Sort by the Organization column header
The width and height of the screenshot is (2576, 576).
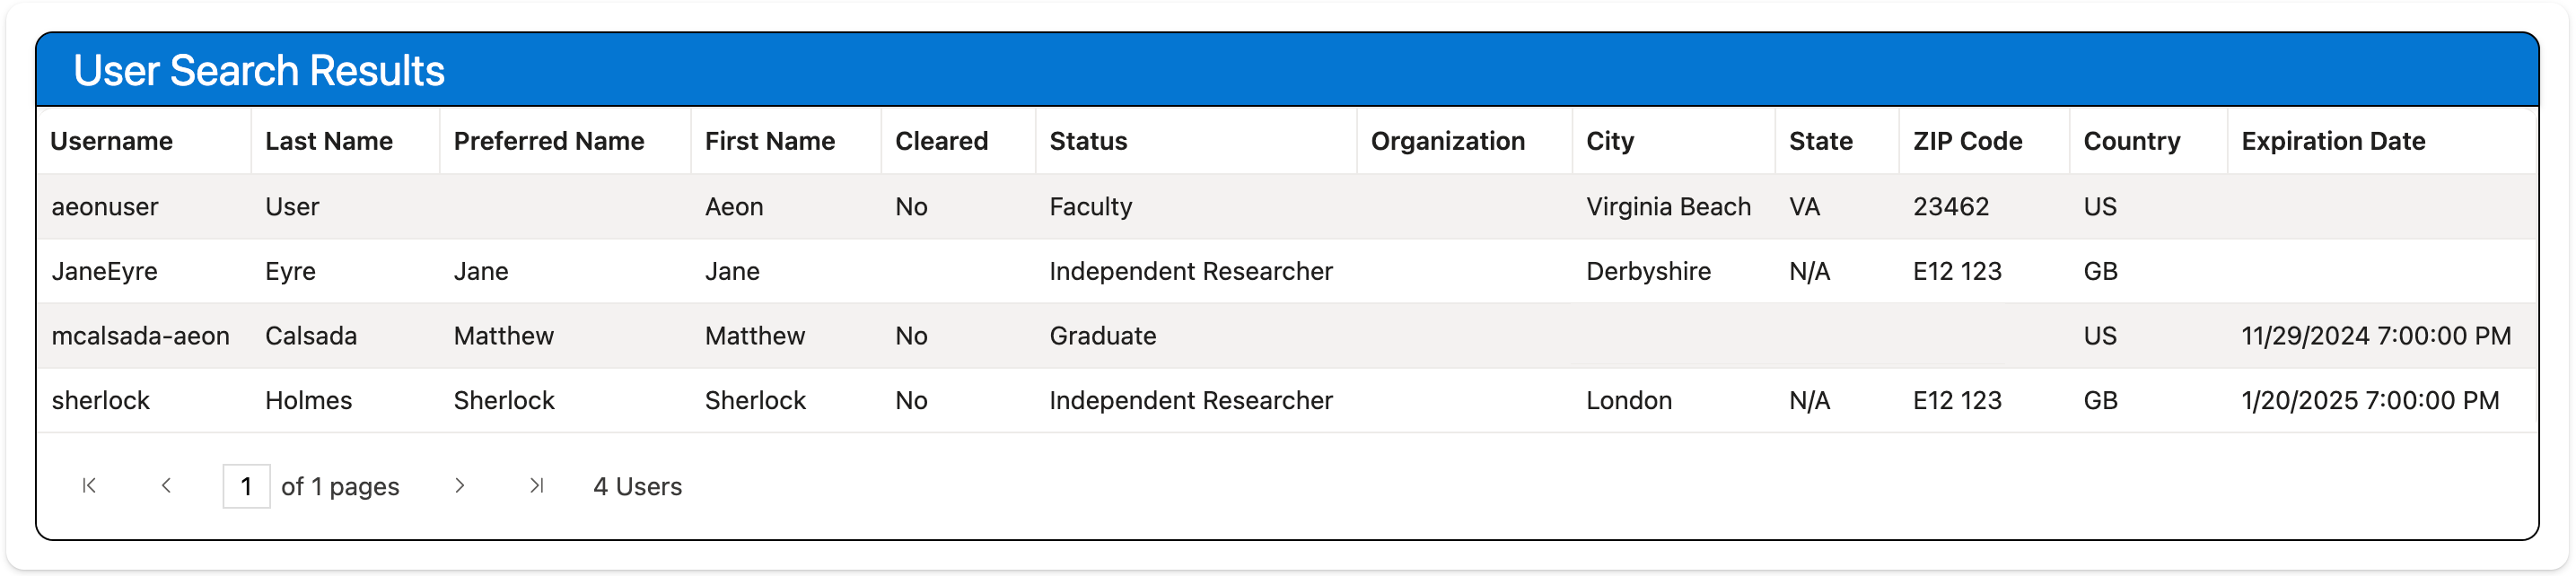1448,141
